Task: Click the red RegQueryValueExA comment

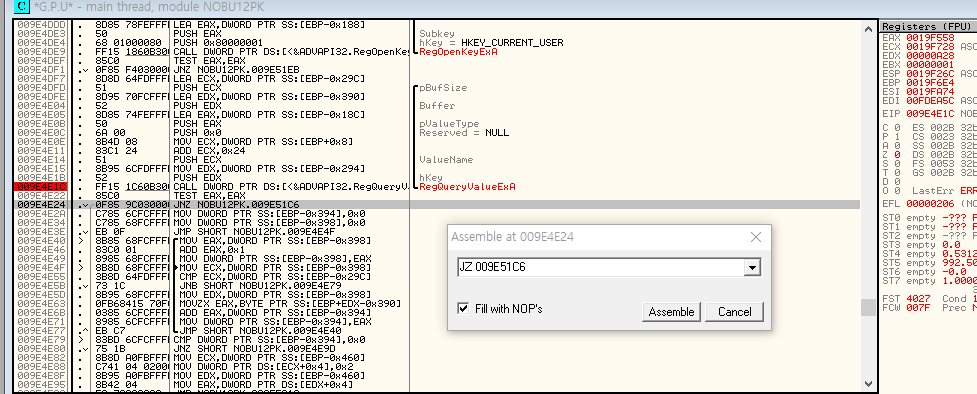Action: (x=467, y=186)
